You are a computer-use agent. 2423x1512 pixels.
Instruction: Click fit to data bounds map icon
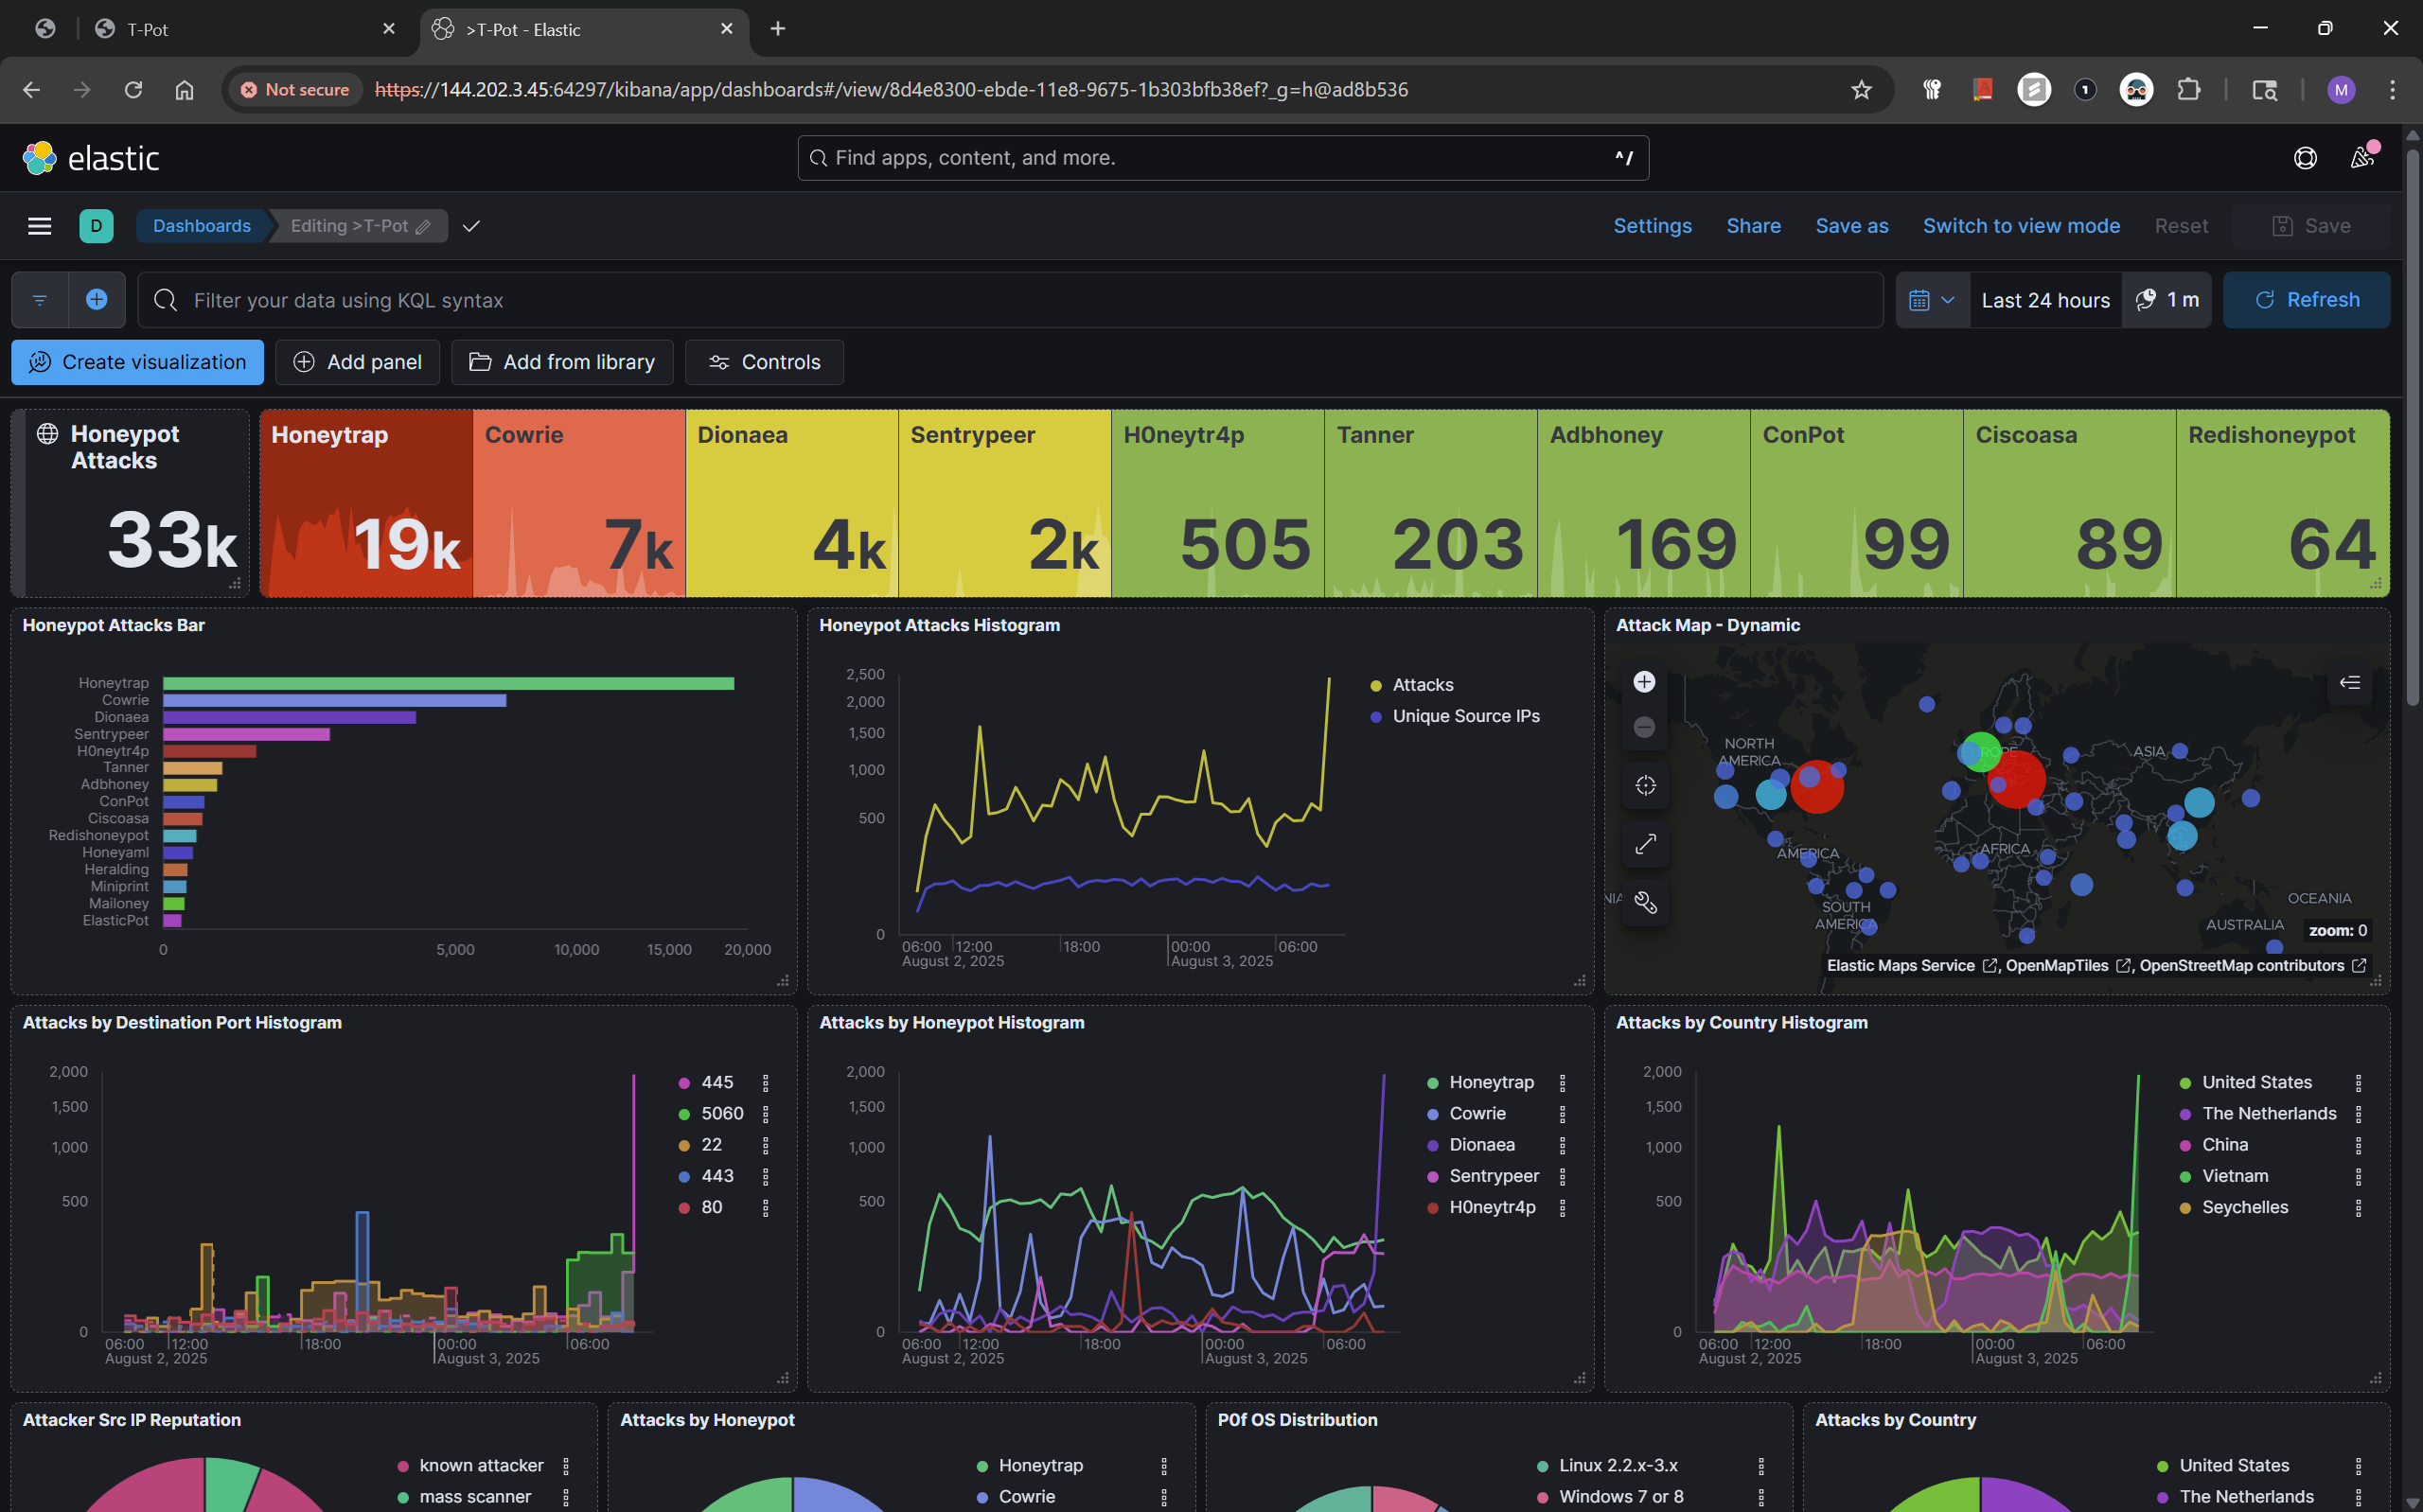[1645, 785]
